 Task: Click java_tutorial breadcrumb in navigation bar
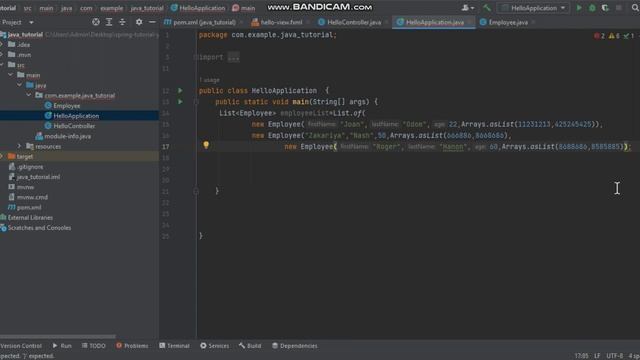tap(147, 8)
